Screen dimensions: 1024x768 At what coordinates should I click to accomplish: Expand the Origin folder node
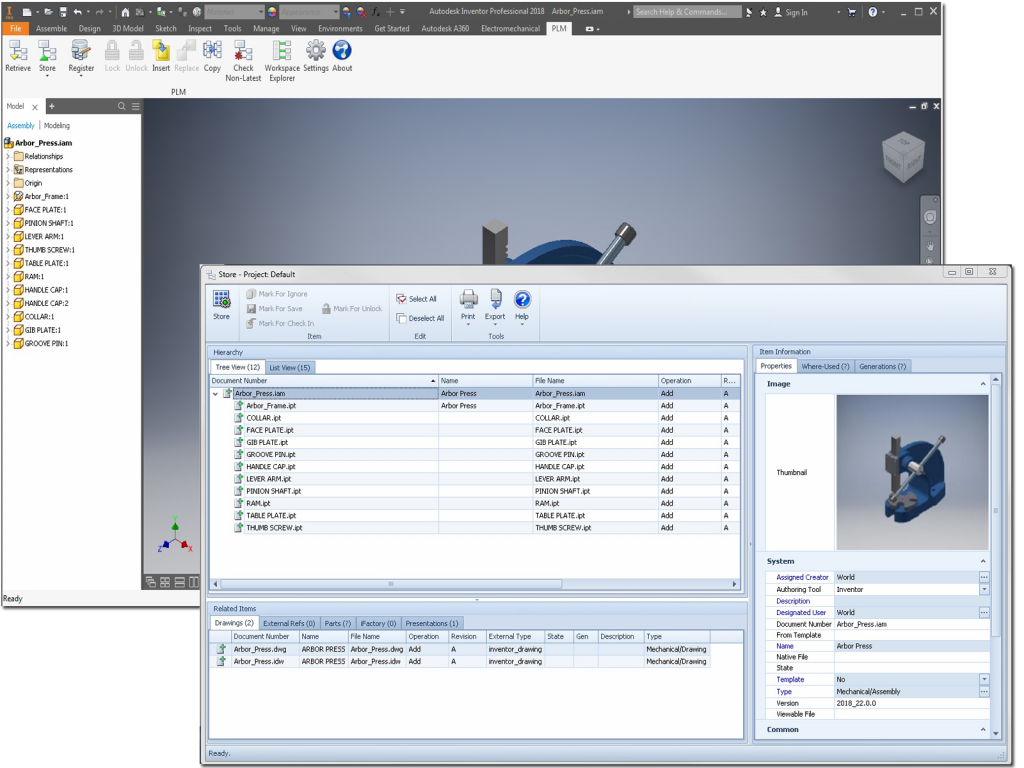8,184
